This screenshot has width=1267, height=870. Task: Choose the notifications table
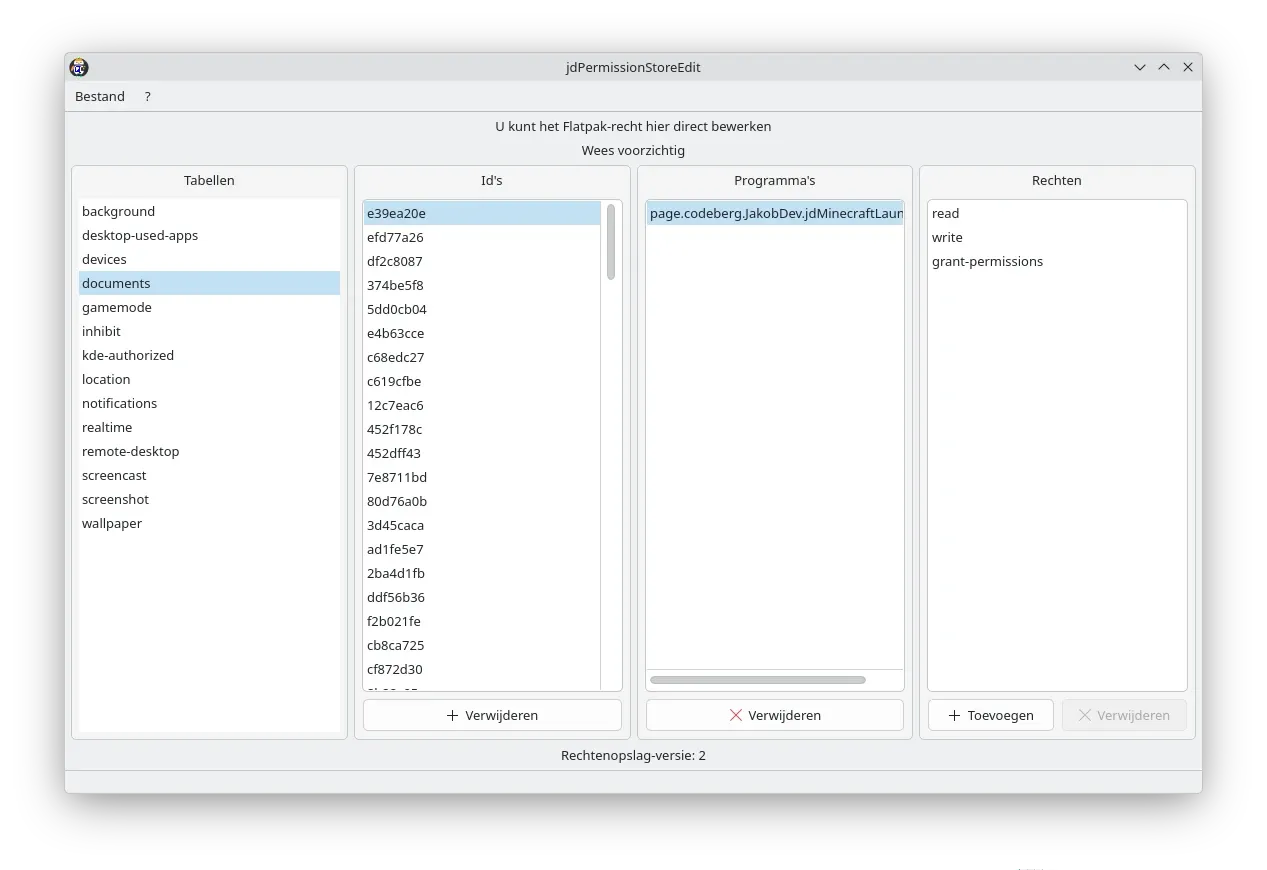click(x=209, y=403)
